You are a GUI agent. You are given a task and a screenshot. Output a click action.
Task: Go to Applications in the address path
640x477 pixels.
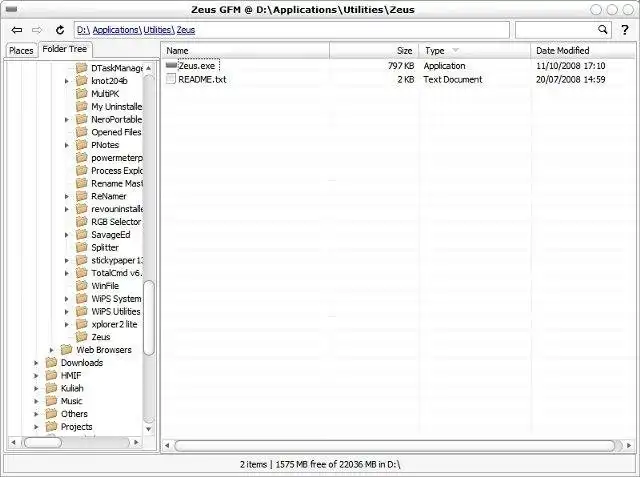pyautogui.click(x=117, y=30)
